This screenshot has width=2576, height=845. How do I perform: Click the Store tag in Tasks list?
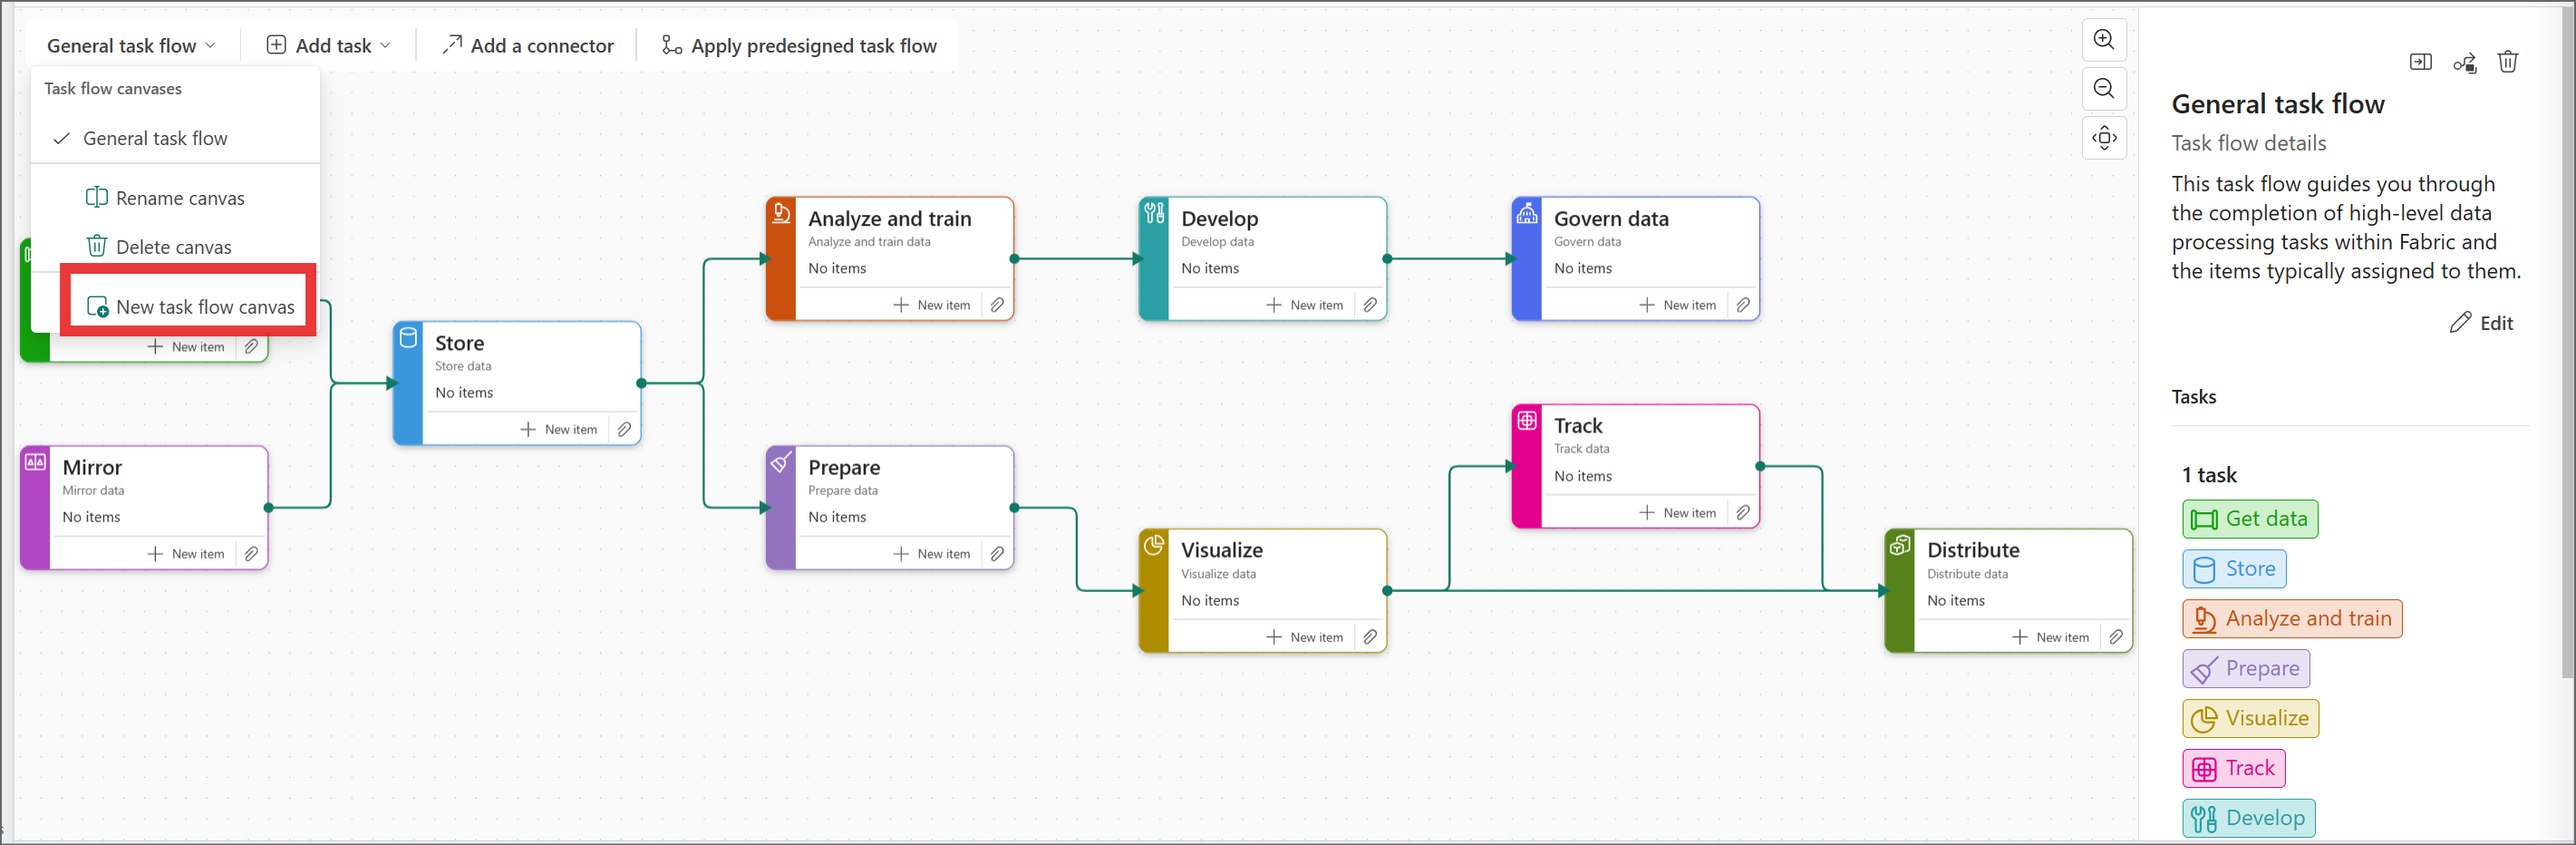coord(2234,569)
